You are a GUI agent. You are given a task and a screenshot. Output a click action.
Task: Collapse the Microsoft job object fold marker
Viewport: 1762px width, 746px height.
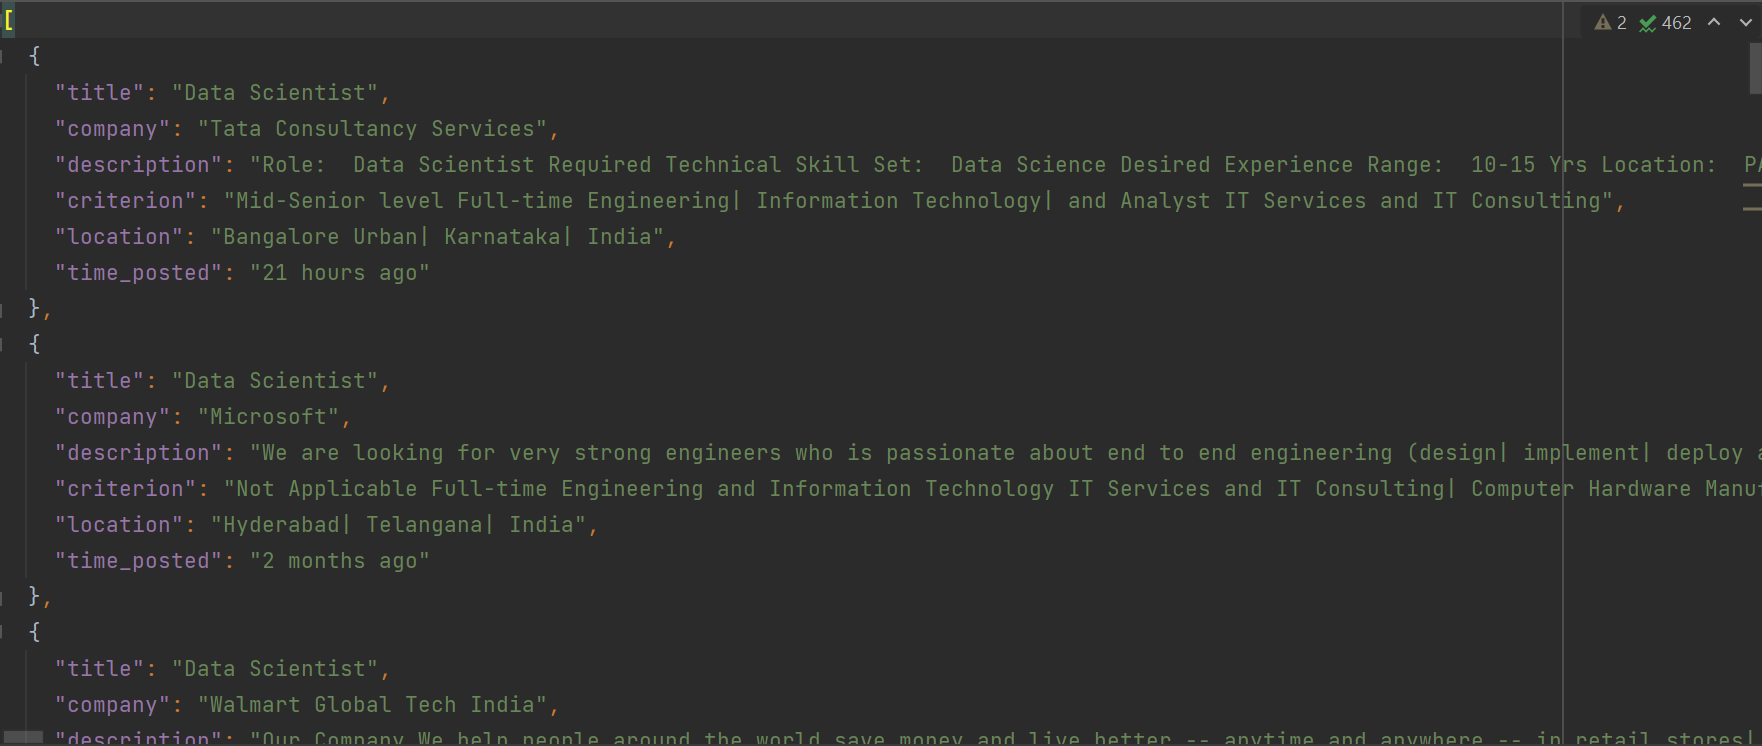tap(3, 344)
